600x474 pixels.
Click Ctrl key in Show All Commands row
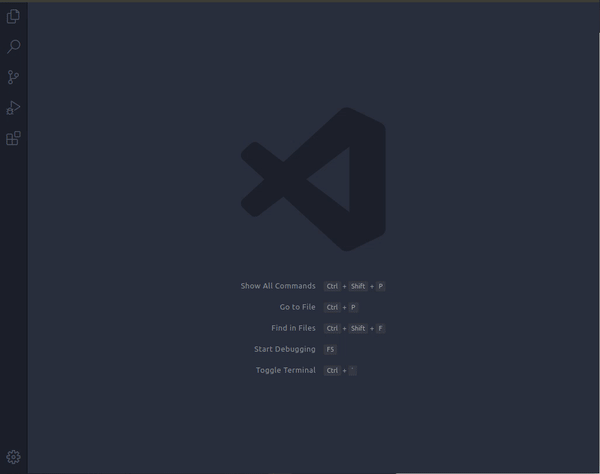pos(332,286)
